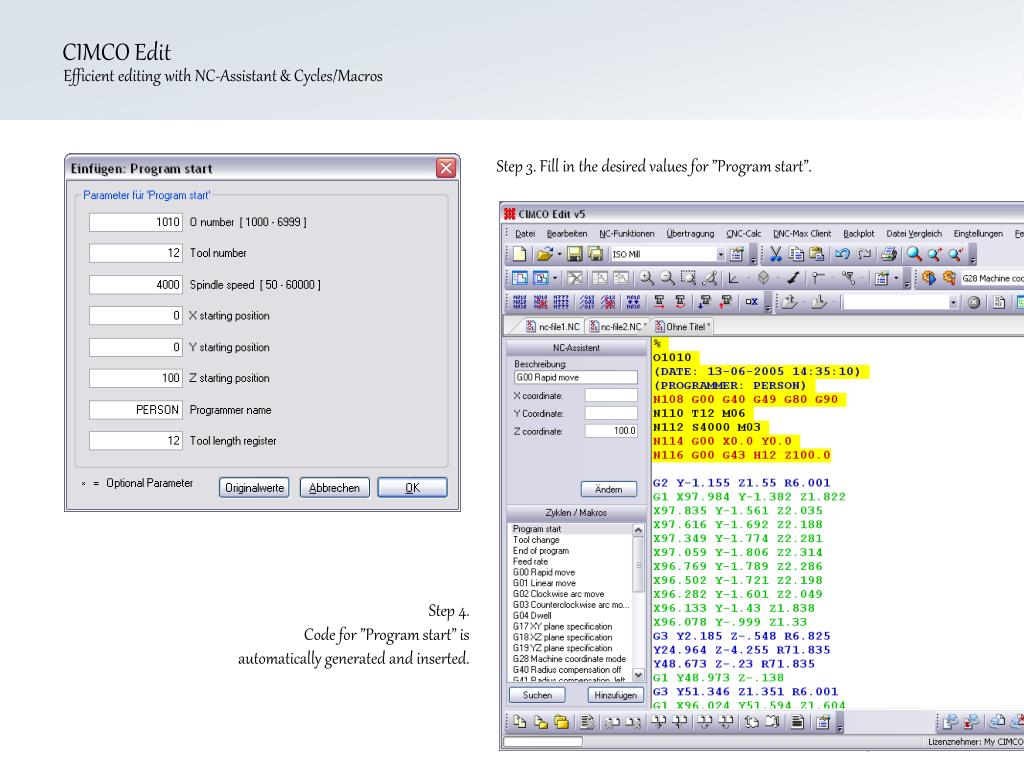
Task: Click the O number input field
Action: pyautogui.click(x=135, y=222)
